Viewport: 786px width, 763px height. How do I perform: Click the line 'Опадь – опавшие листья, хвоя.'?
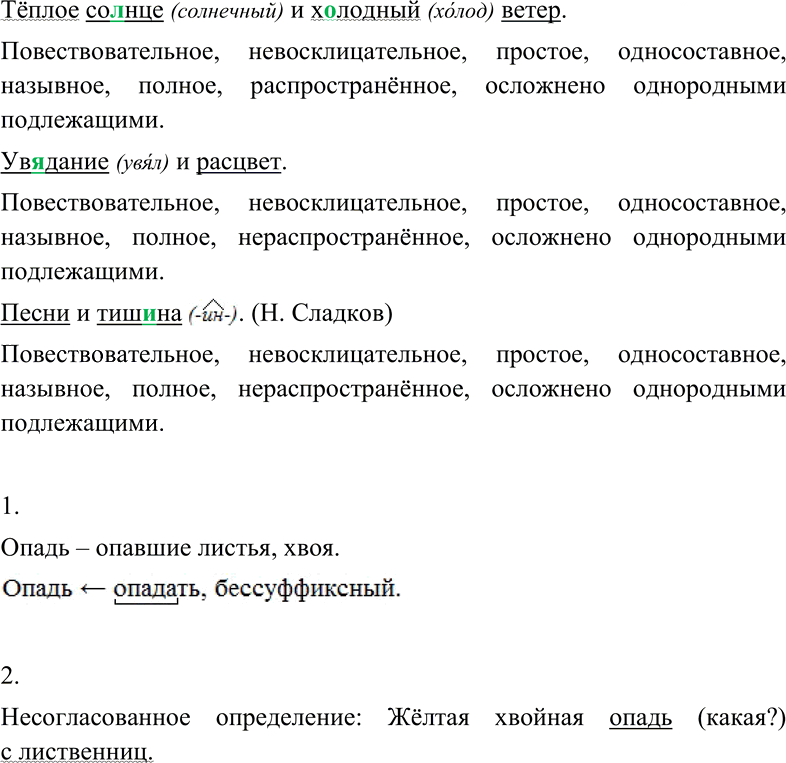(170, 548)
